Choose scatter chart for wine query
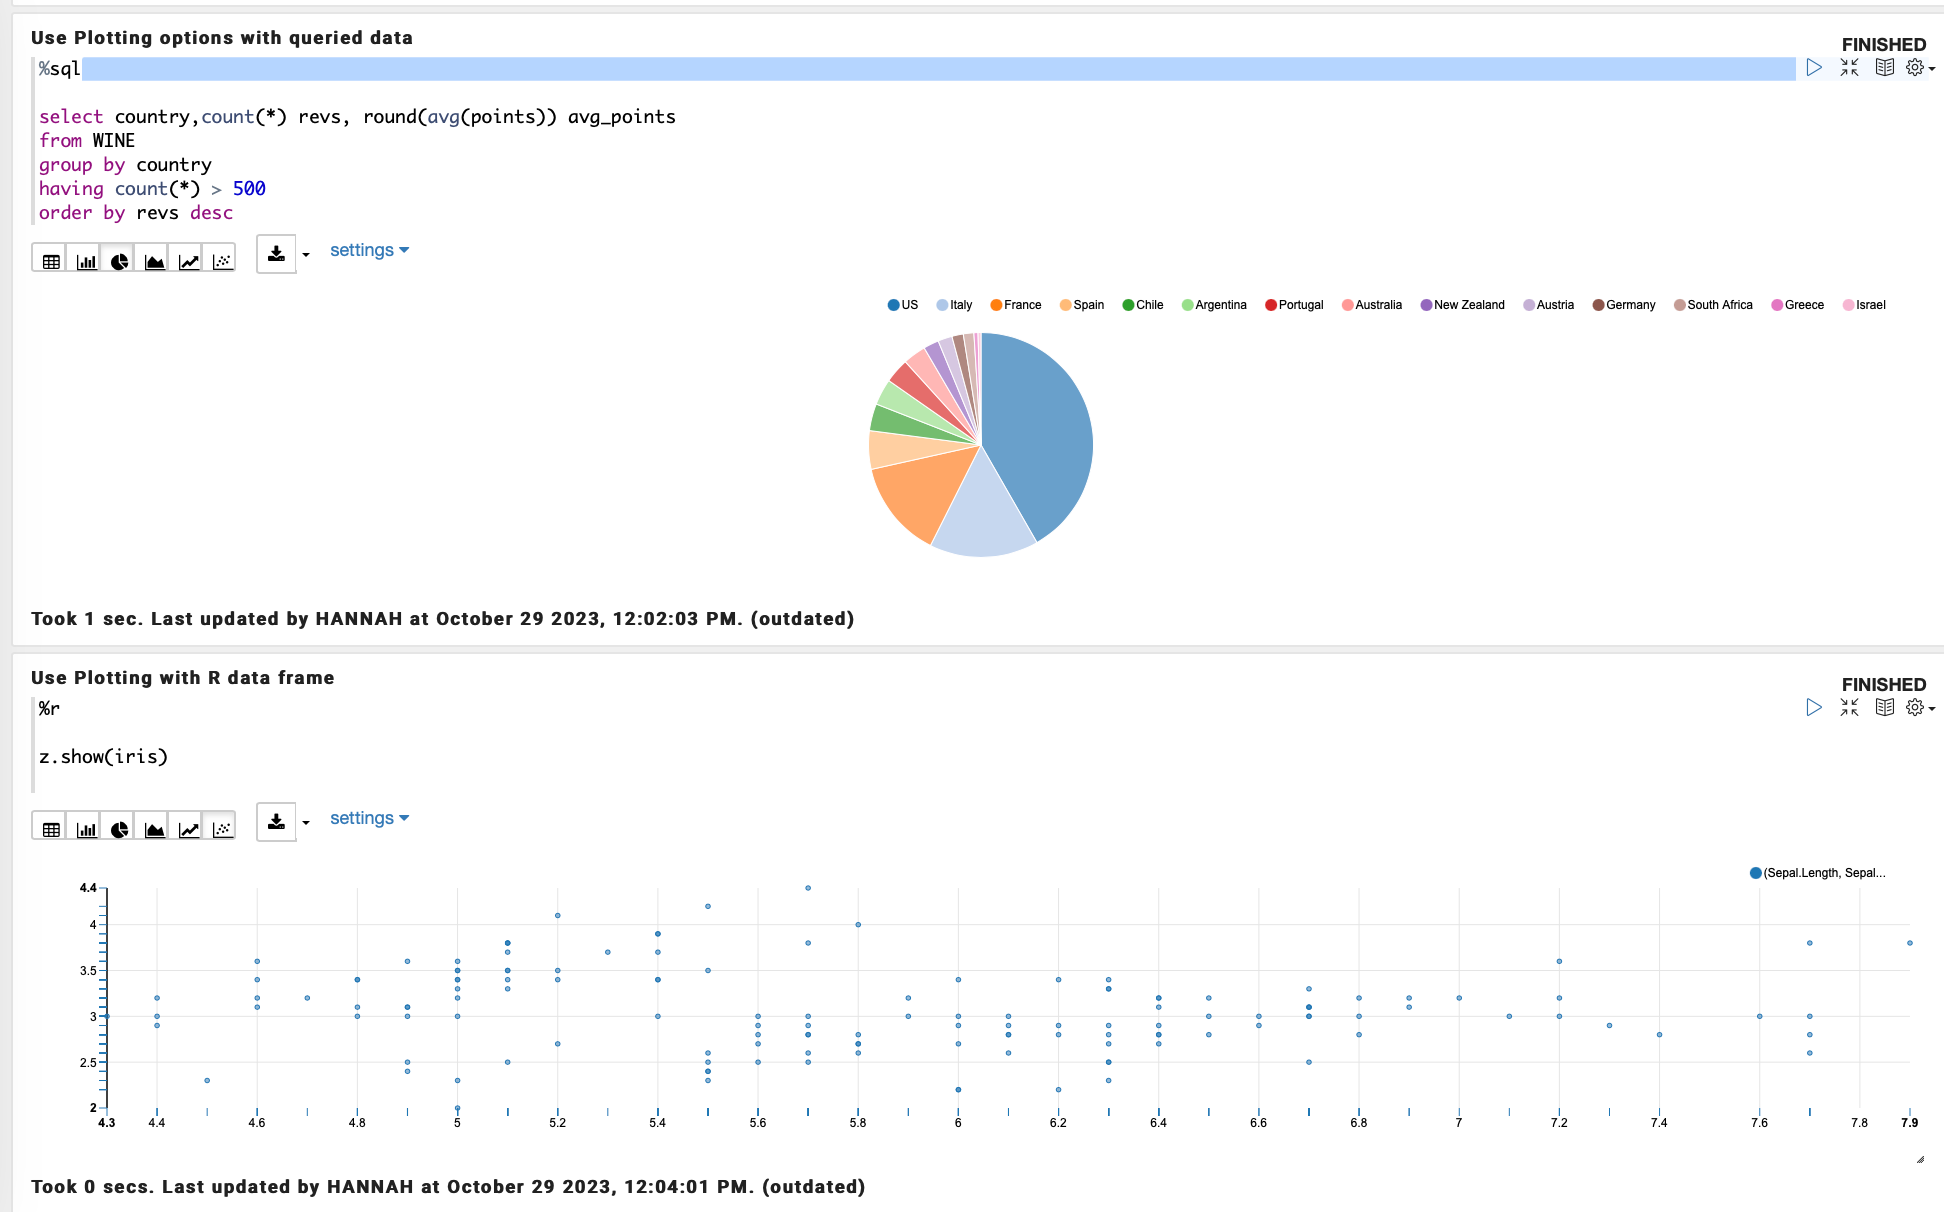Screen dimensions: 1944x1212 coord(222,261)
